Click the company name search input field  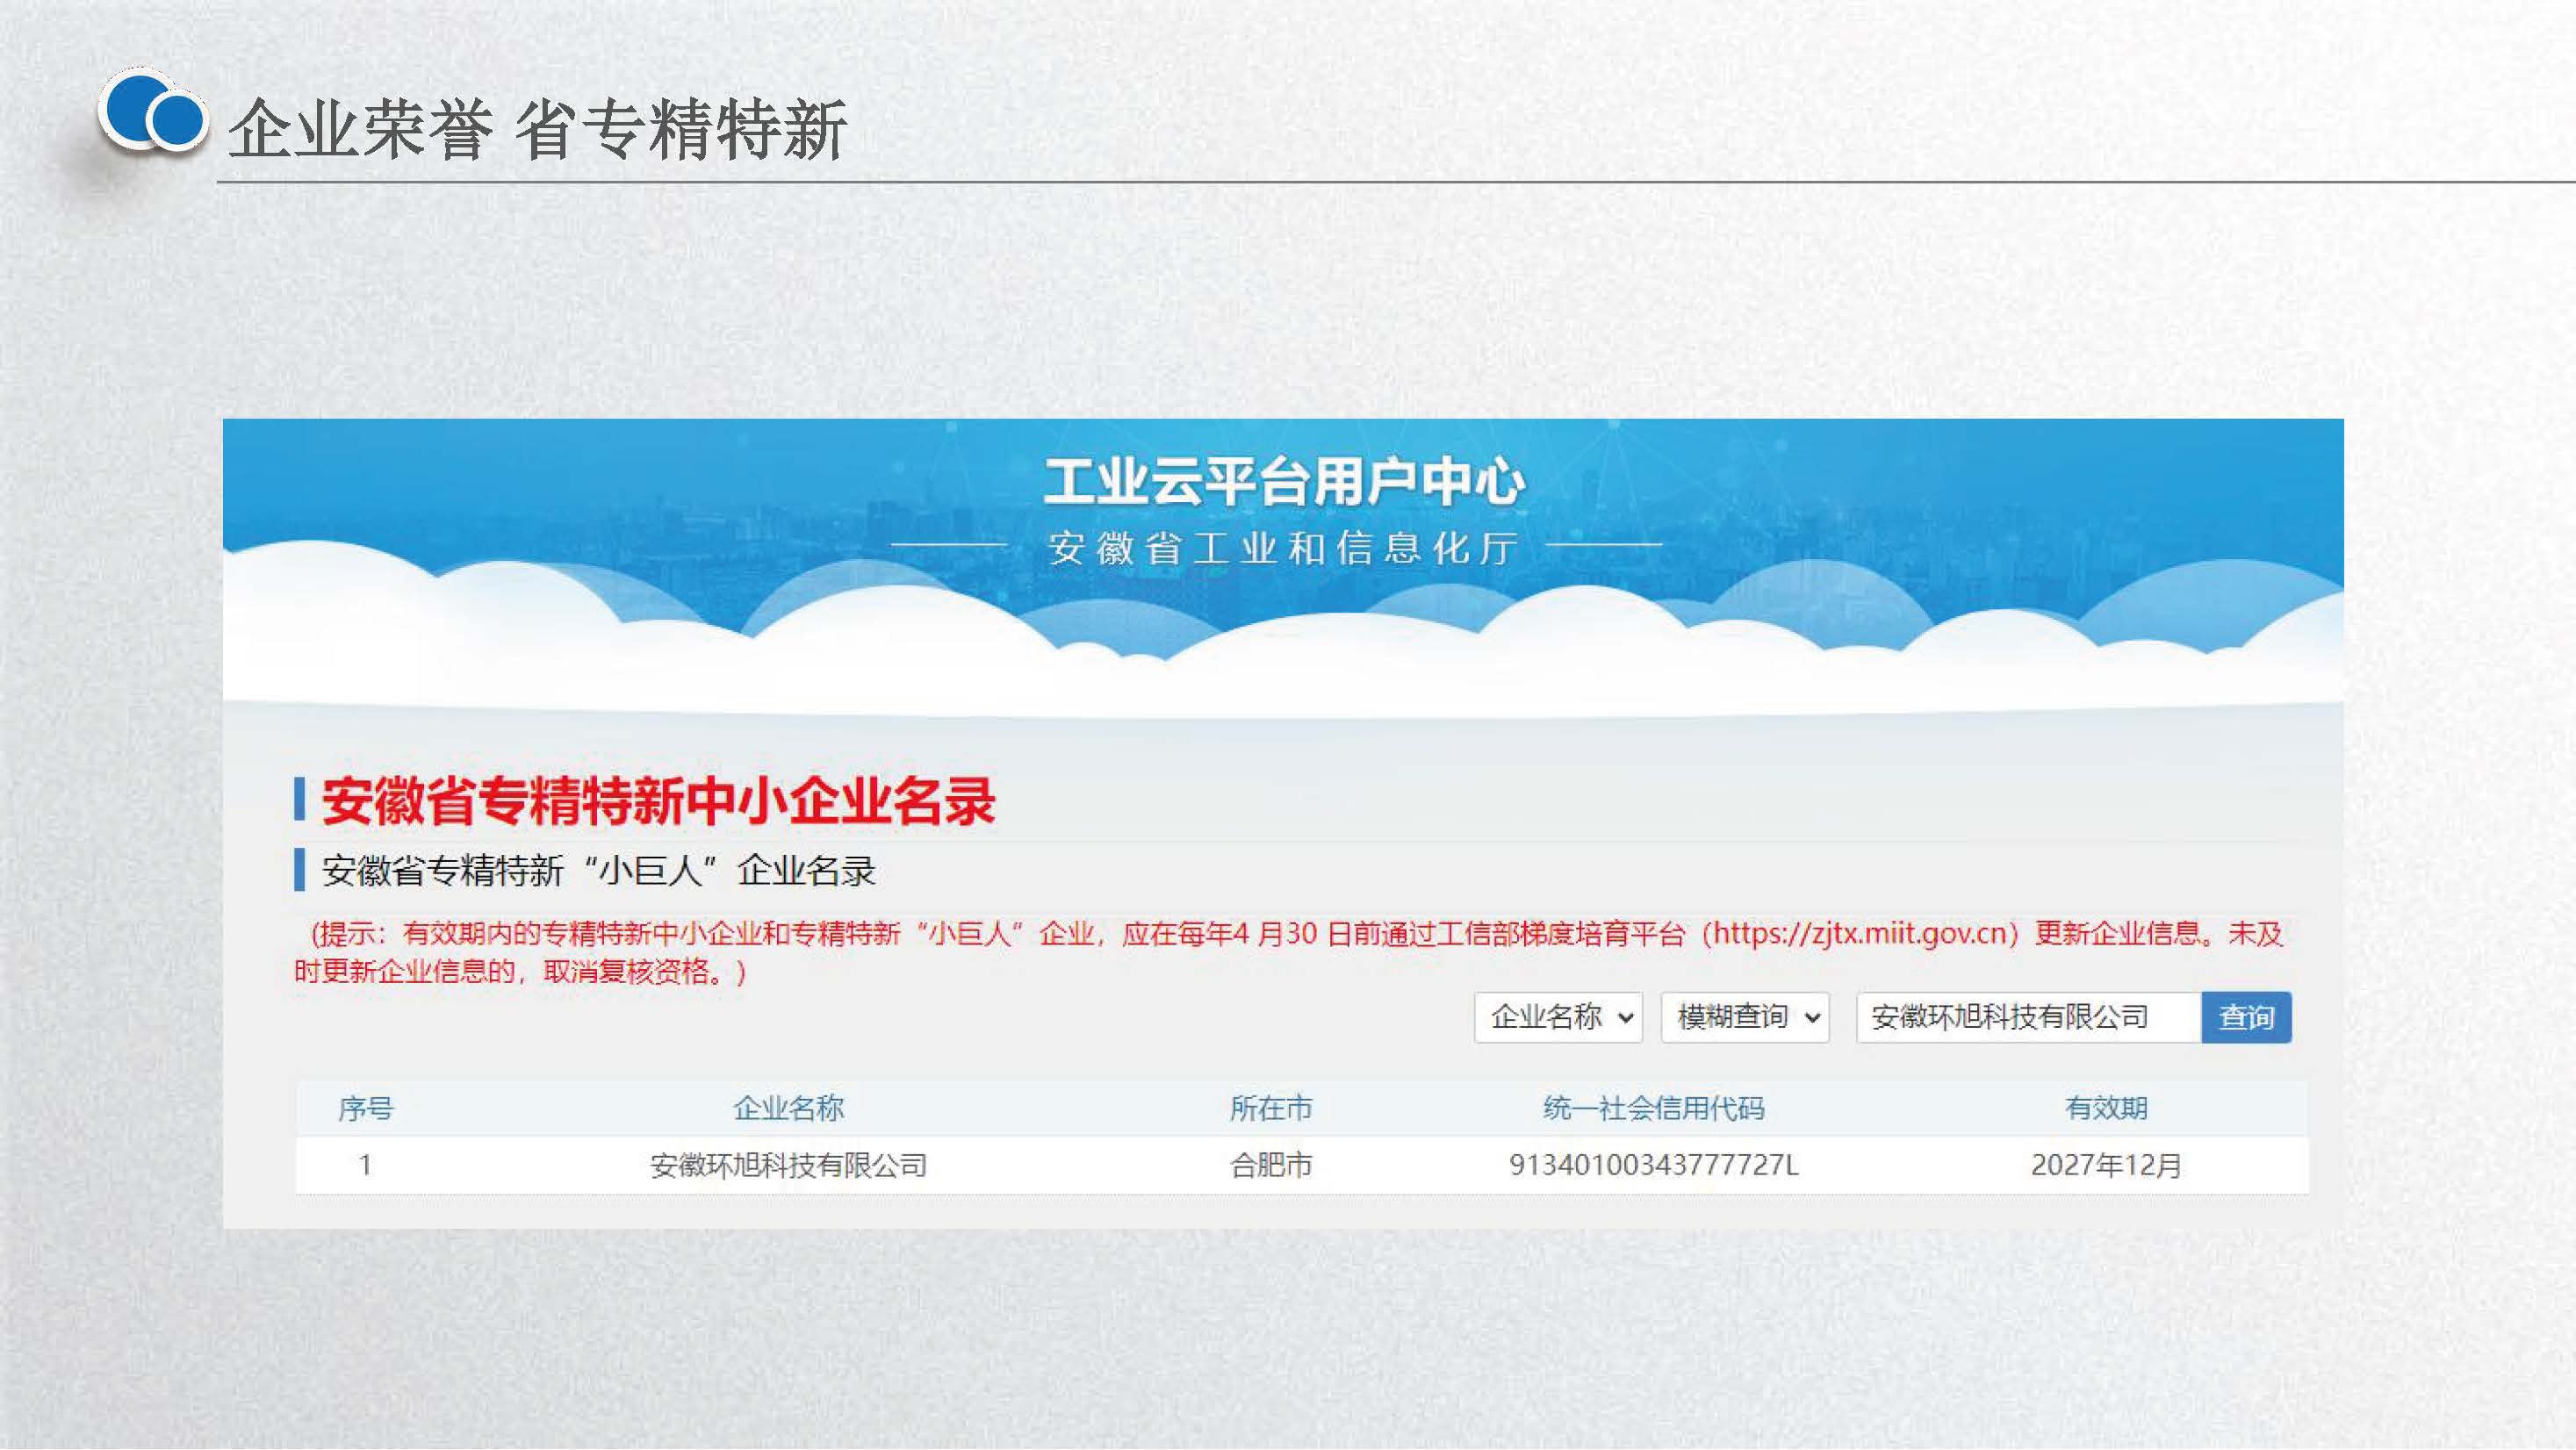pos(2029,1017)
